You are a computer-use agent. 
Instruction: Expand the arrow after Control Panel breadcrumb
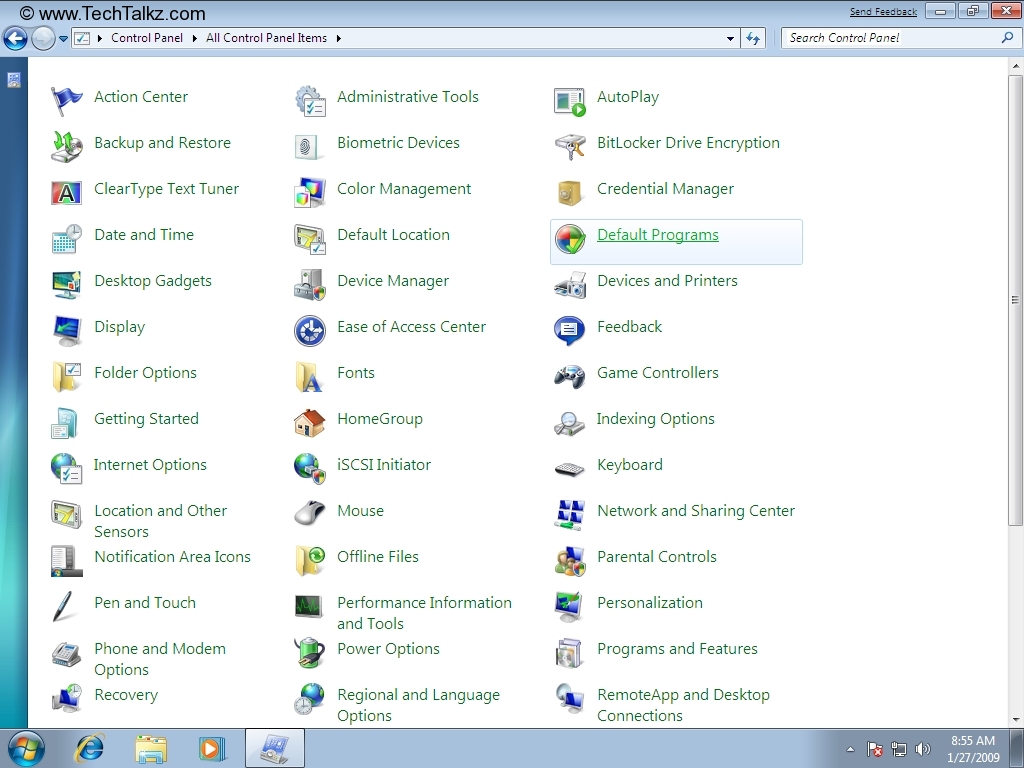194,39
